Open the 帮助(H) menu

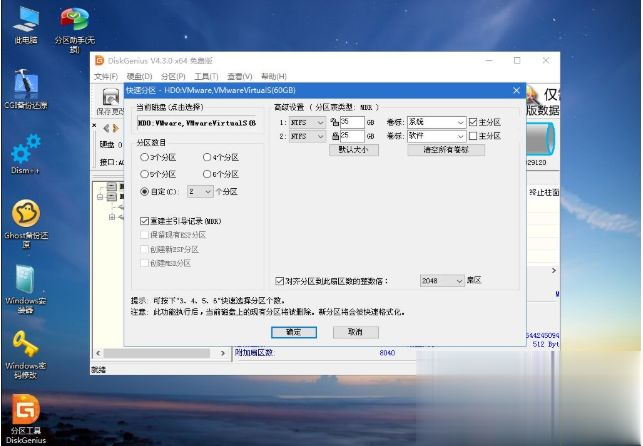[274, 77]
